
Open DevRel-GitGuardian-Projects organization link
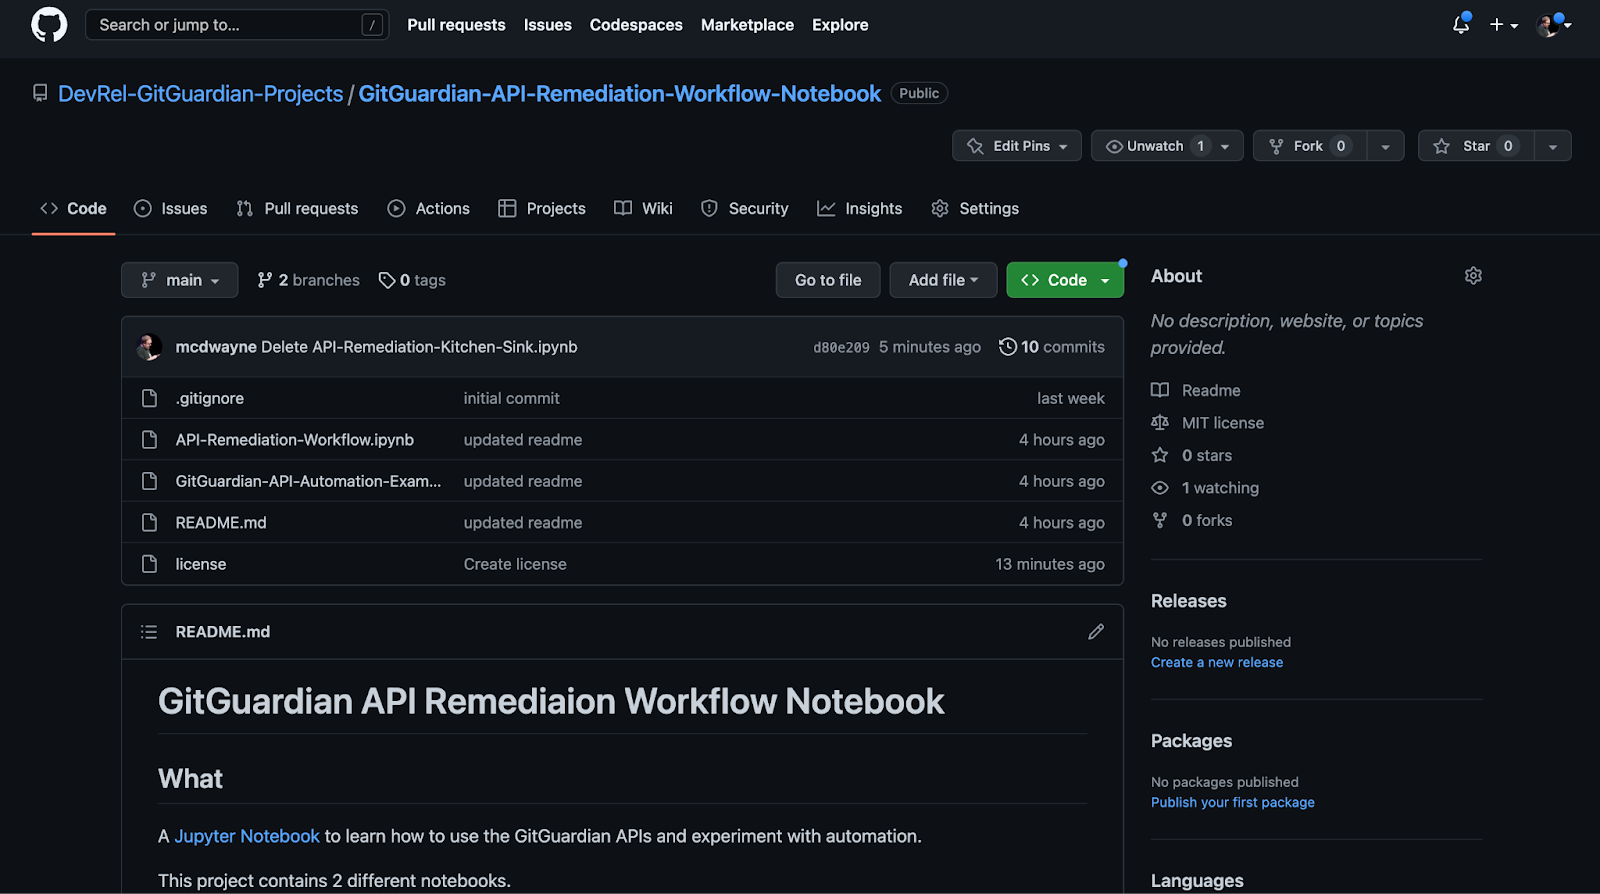[x=200, y=94]
